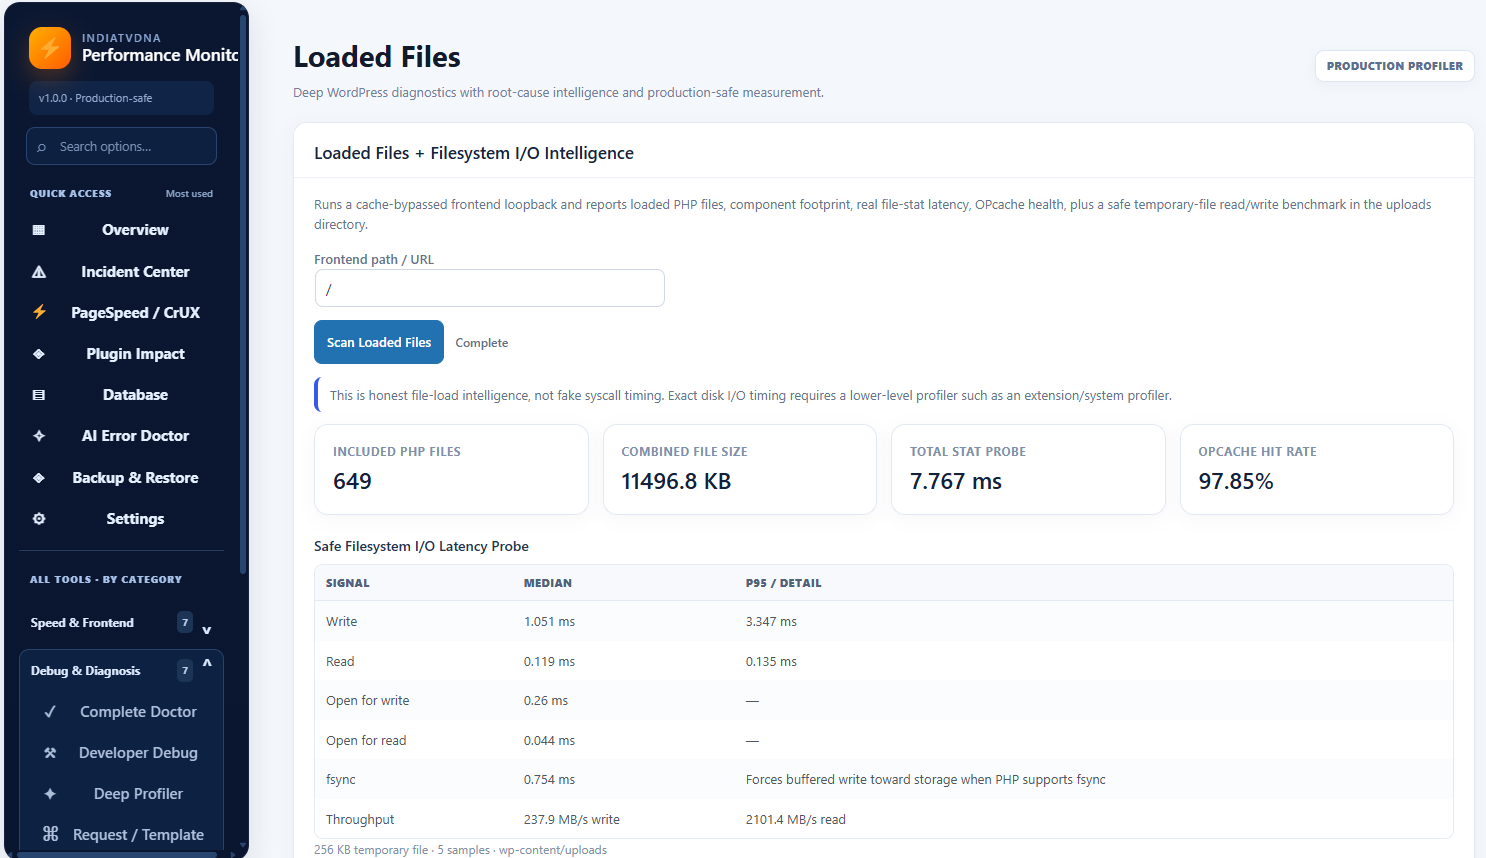Open Complete Doctor tool
This screenshot has width=1486, height=858.
[121, 712]
